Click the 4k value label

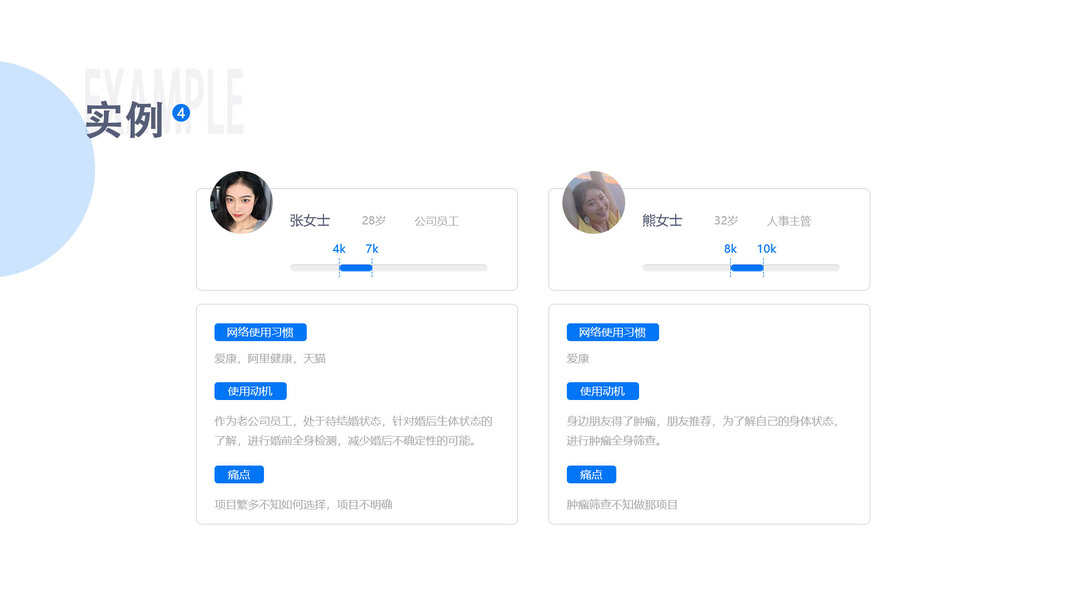pos(339,249)
